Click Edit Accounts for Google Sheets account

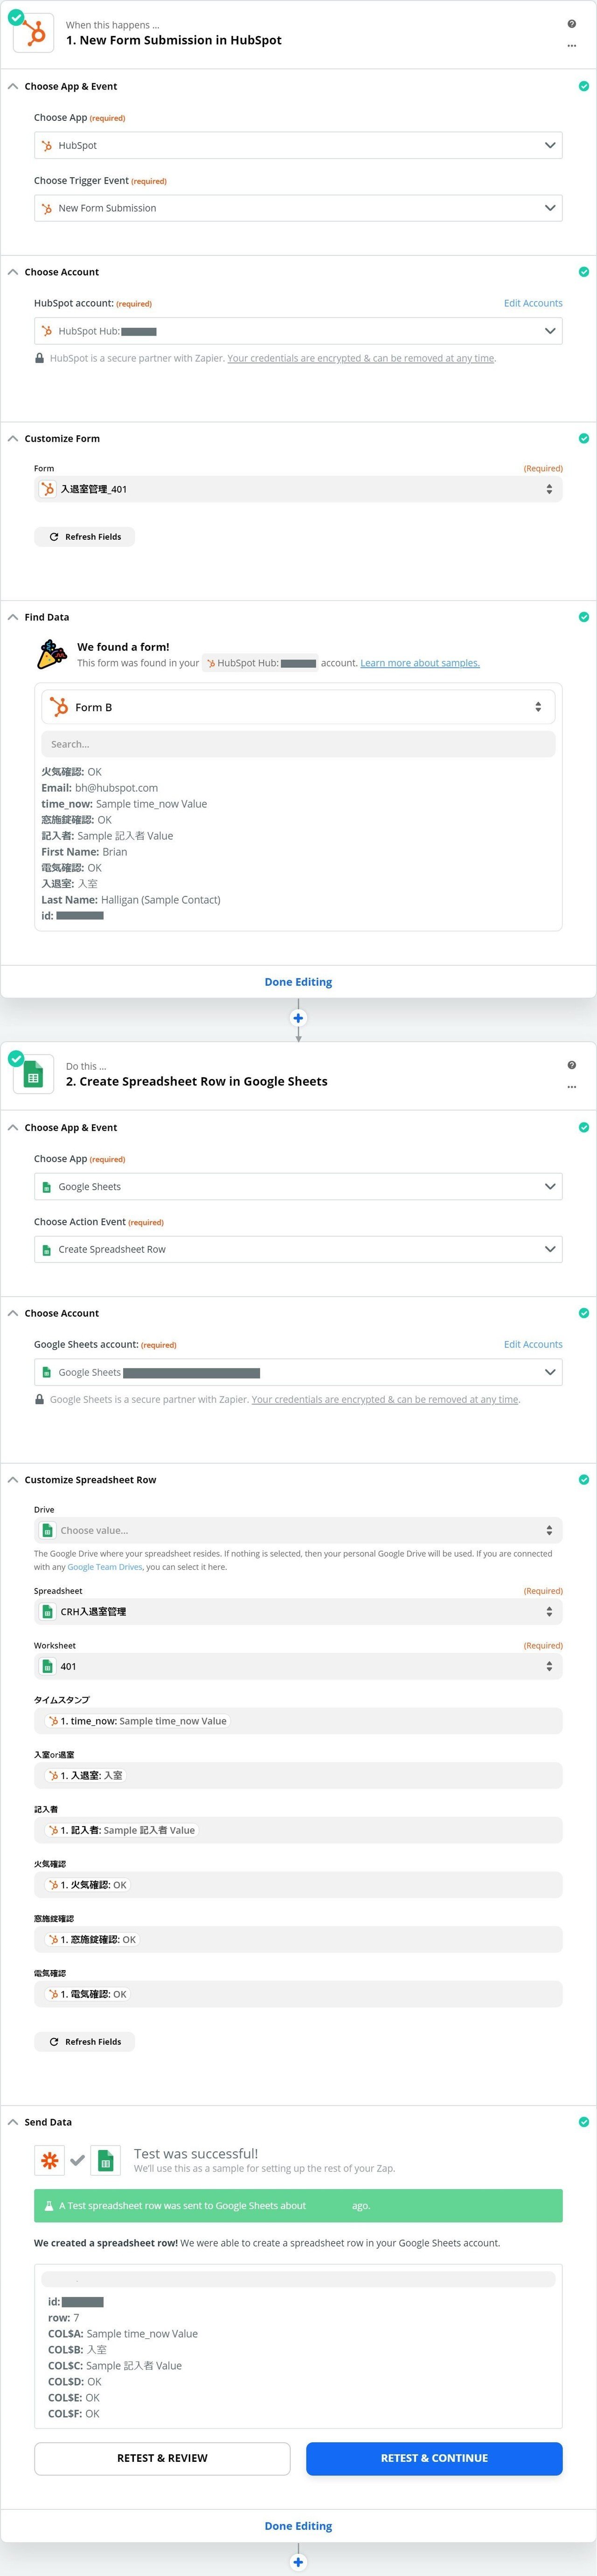click(533, 1344)
